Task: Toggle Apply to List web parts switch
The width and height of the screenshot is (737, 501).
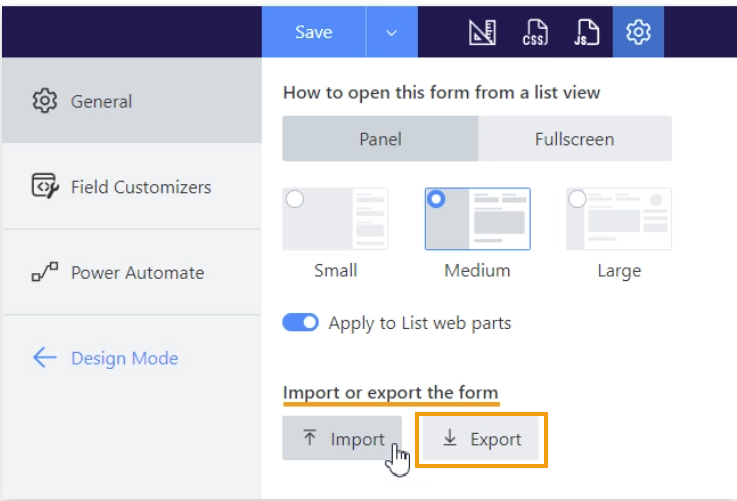Action: point(300,323)
